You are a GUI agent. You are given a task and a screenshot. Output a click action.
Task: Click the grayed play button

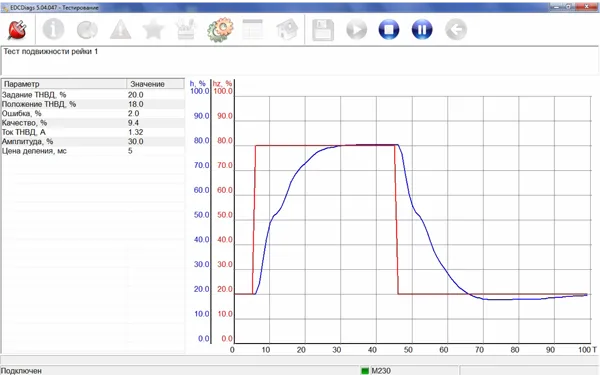(x=357, y=29)
